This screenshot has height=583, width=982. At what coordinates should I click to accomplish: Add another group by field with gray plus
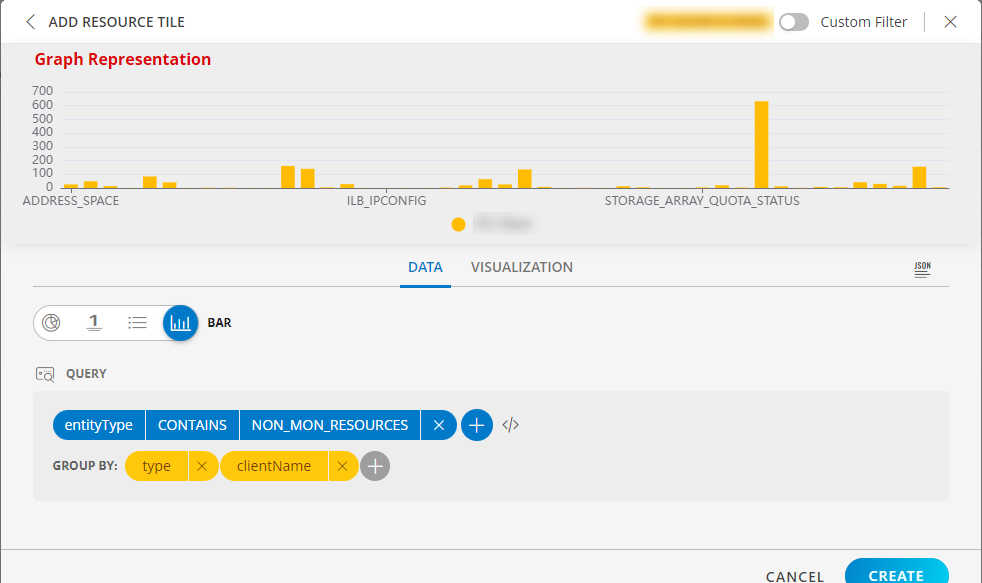[x=375, y=466]
